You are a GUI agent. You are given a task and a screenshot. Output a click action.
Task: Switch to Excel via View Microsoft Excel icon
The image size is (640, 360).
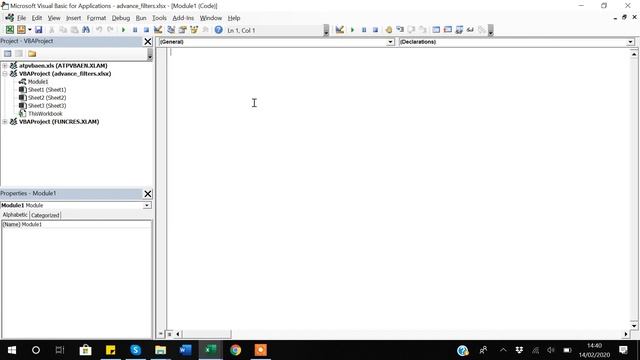click(9, 30)
